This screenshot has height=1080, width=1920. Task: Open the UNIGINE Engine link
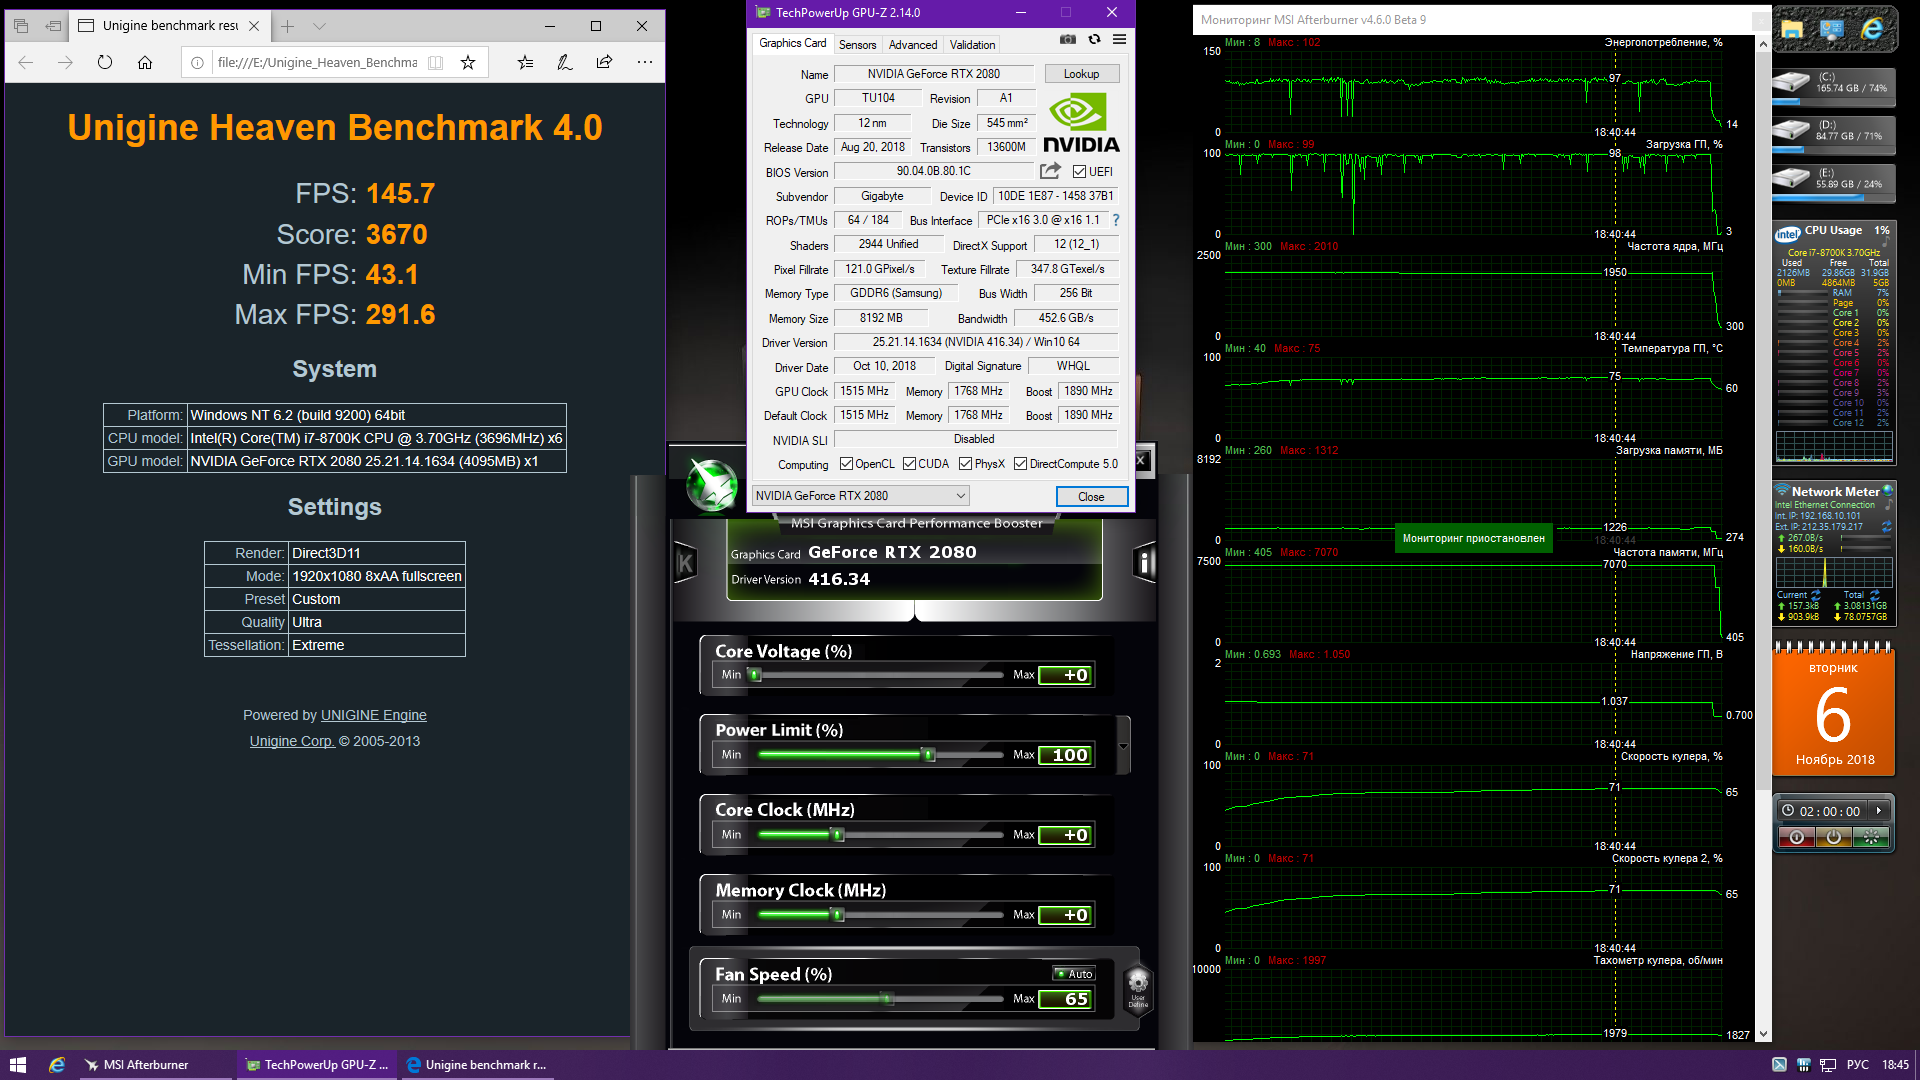tap(373, 715)
